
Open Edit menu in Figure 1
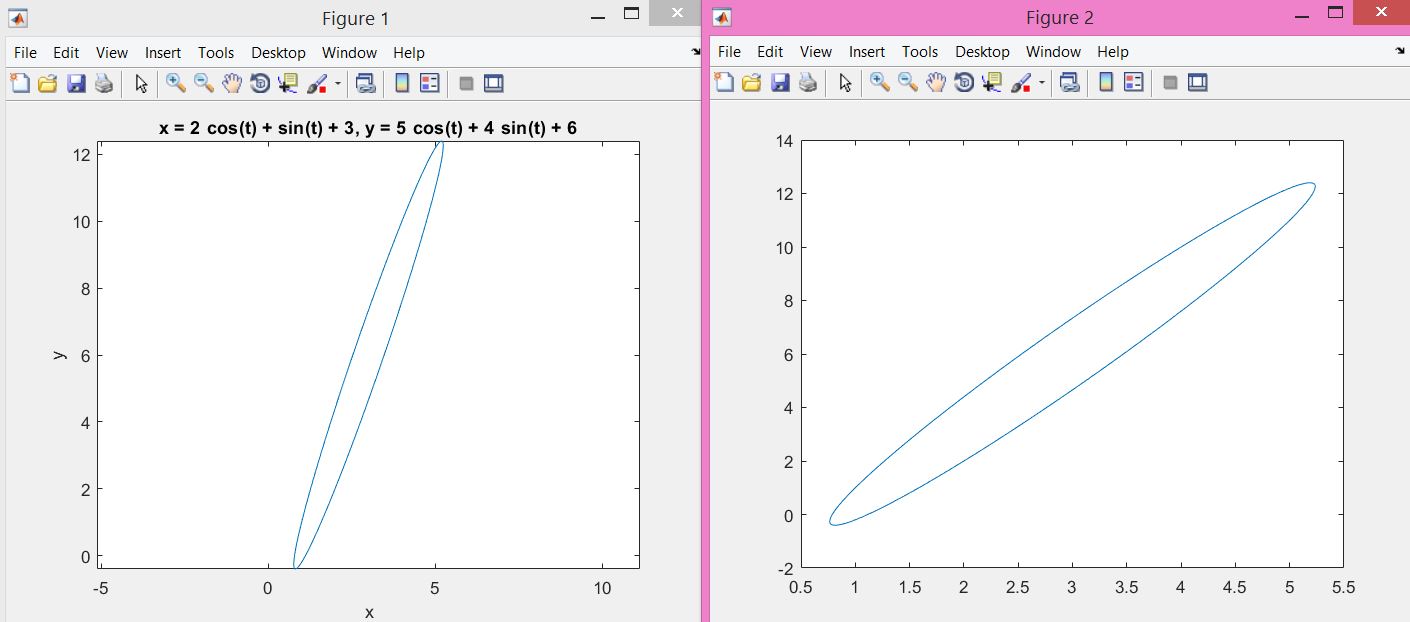click(66, 52)
